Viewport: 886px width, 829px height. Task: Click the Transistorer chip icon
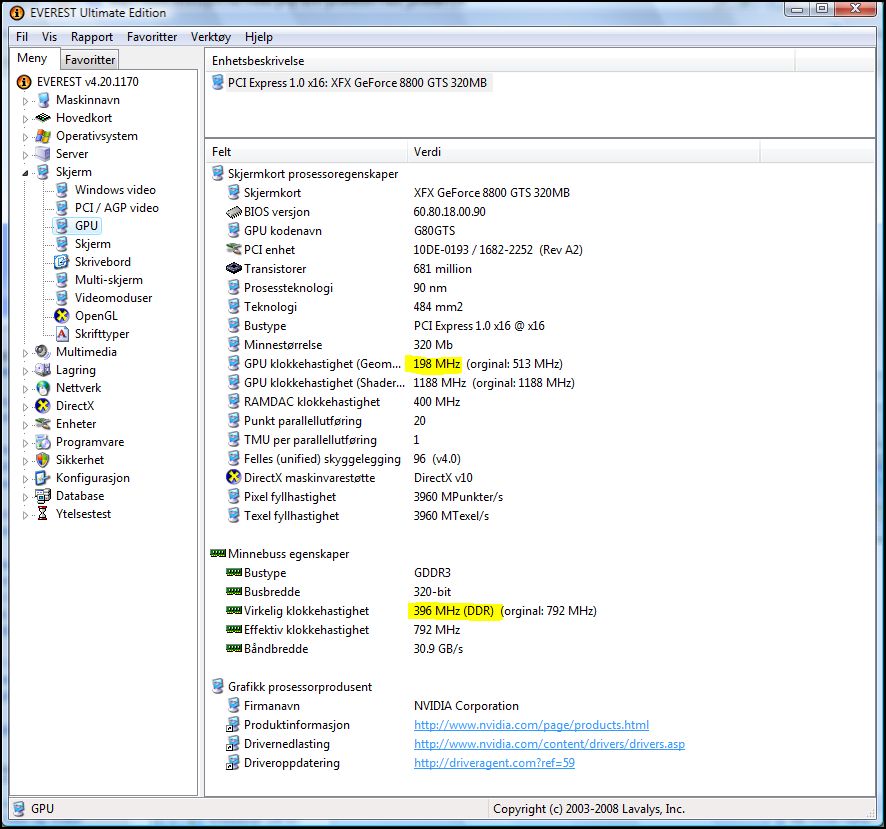coord(234,268)
